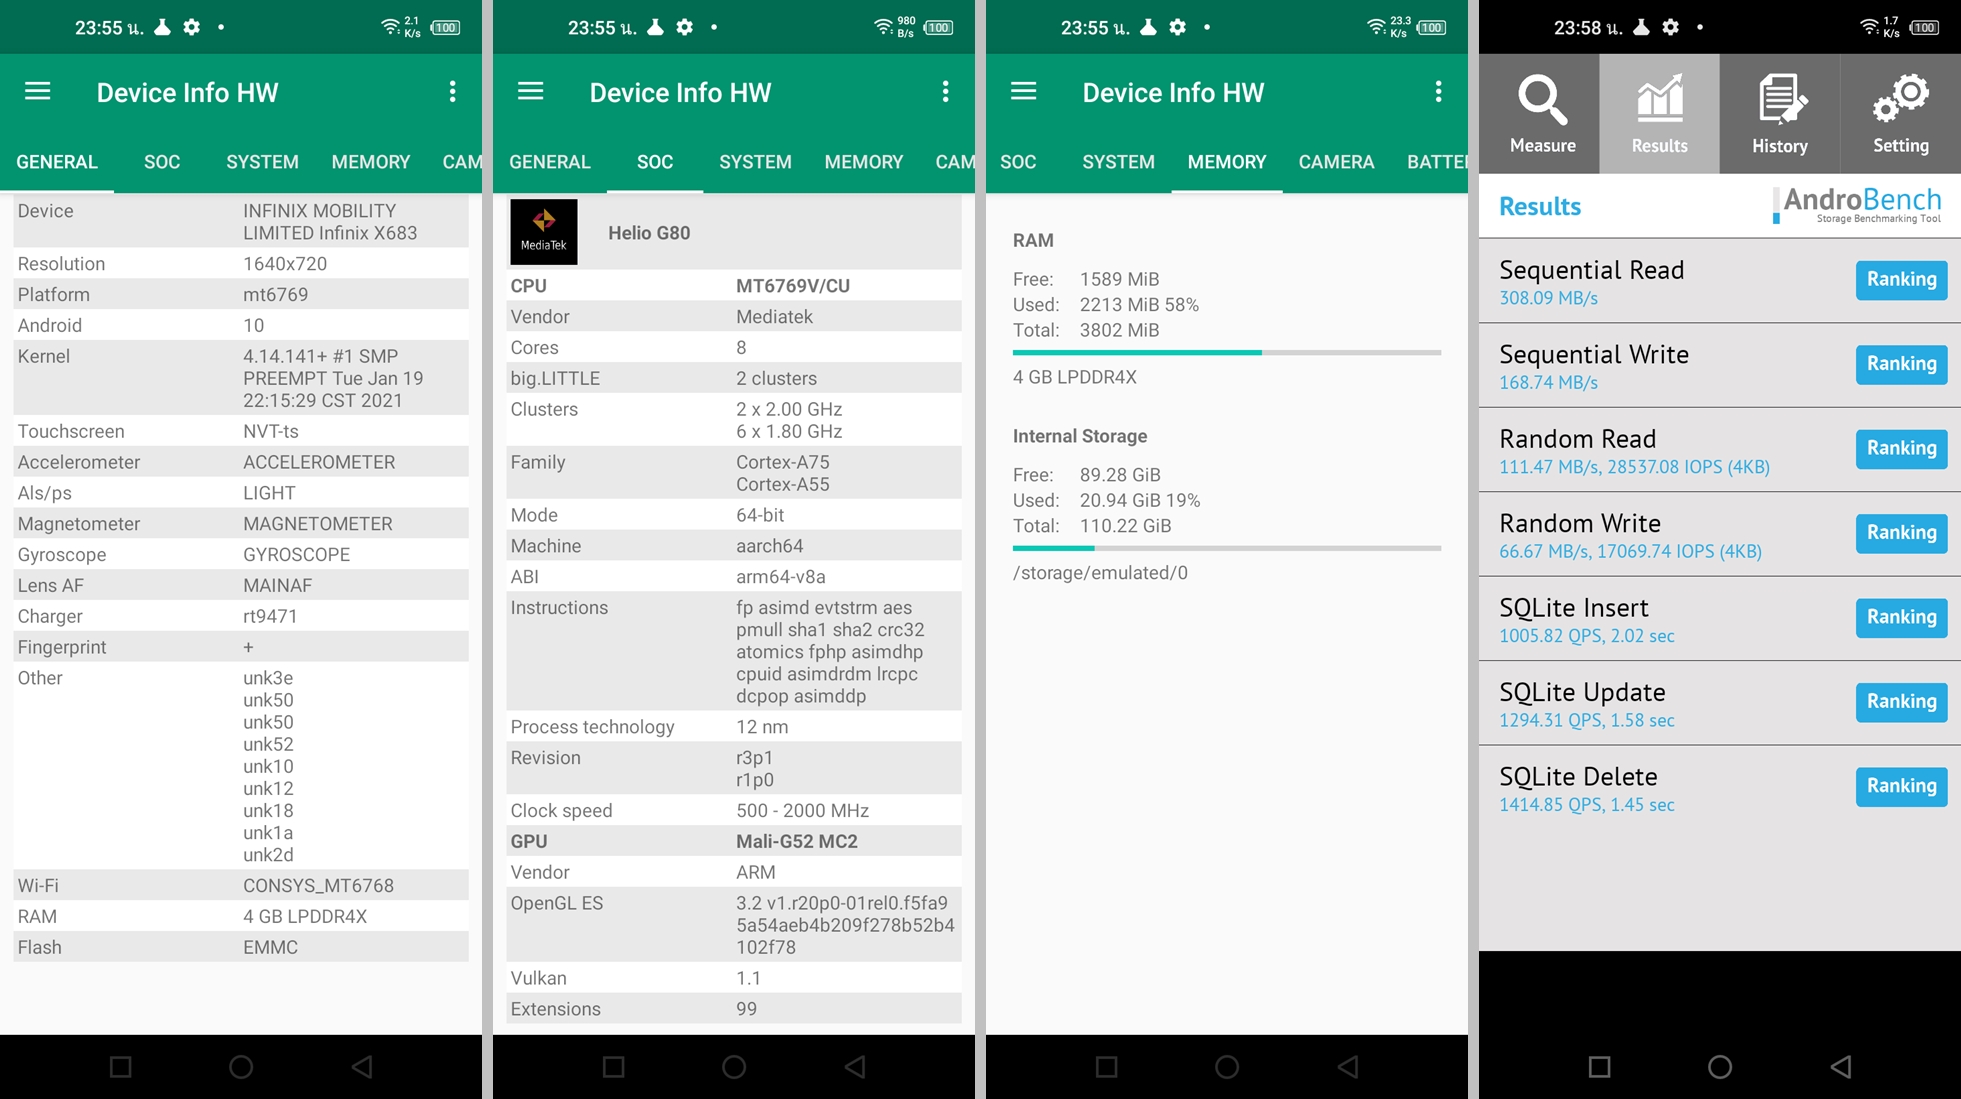Tap the MediaTek logo on SOC screen
Screen dimensions: 1961x1099
[544, 232]
